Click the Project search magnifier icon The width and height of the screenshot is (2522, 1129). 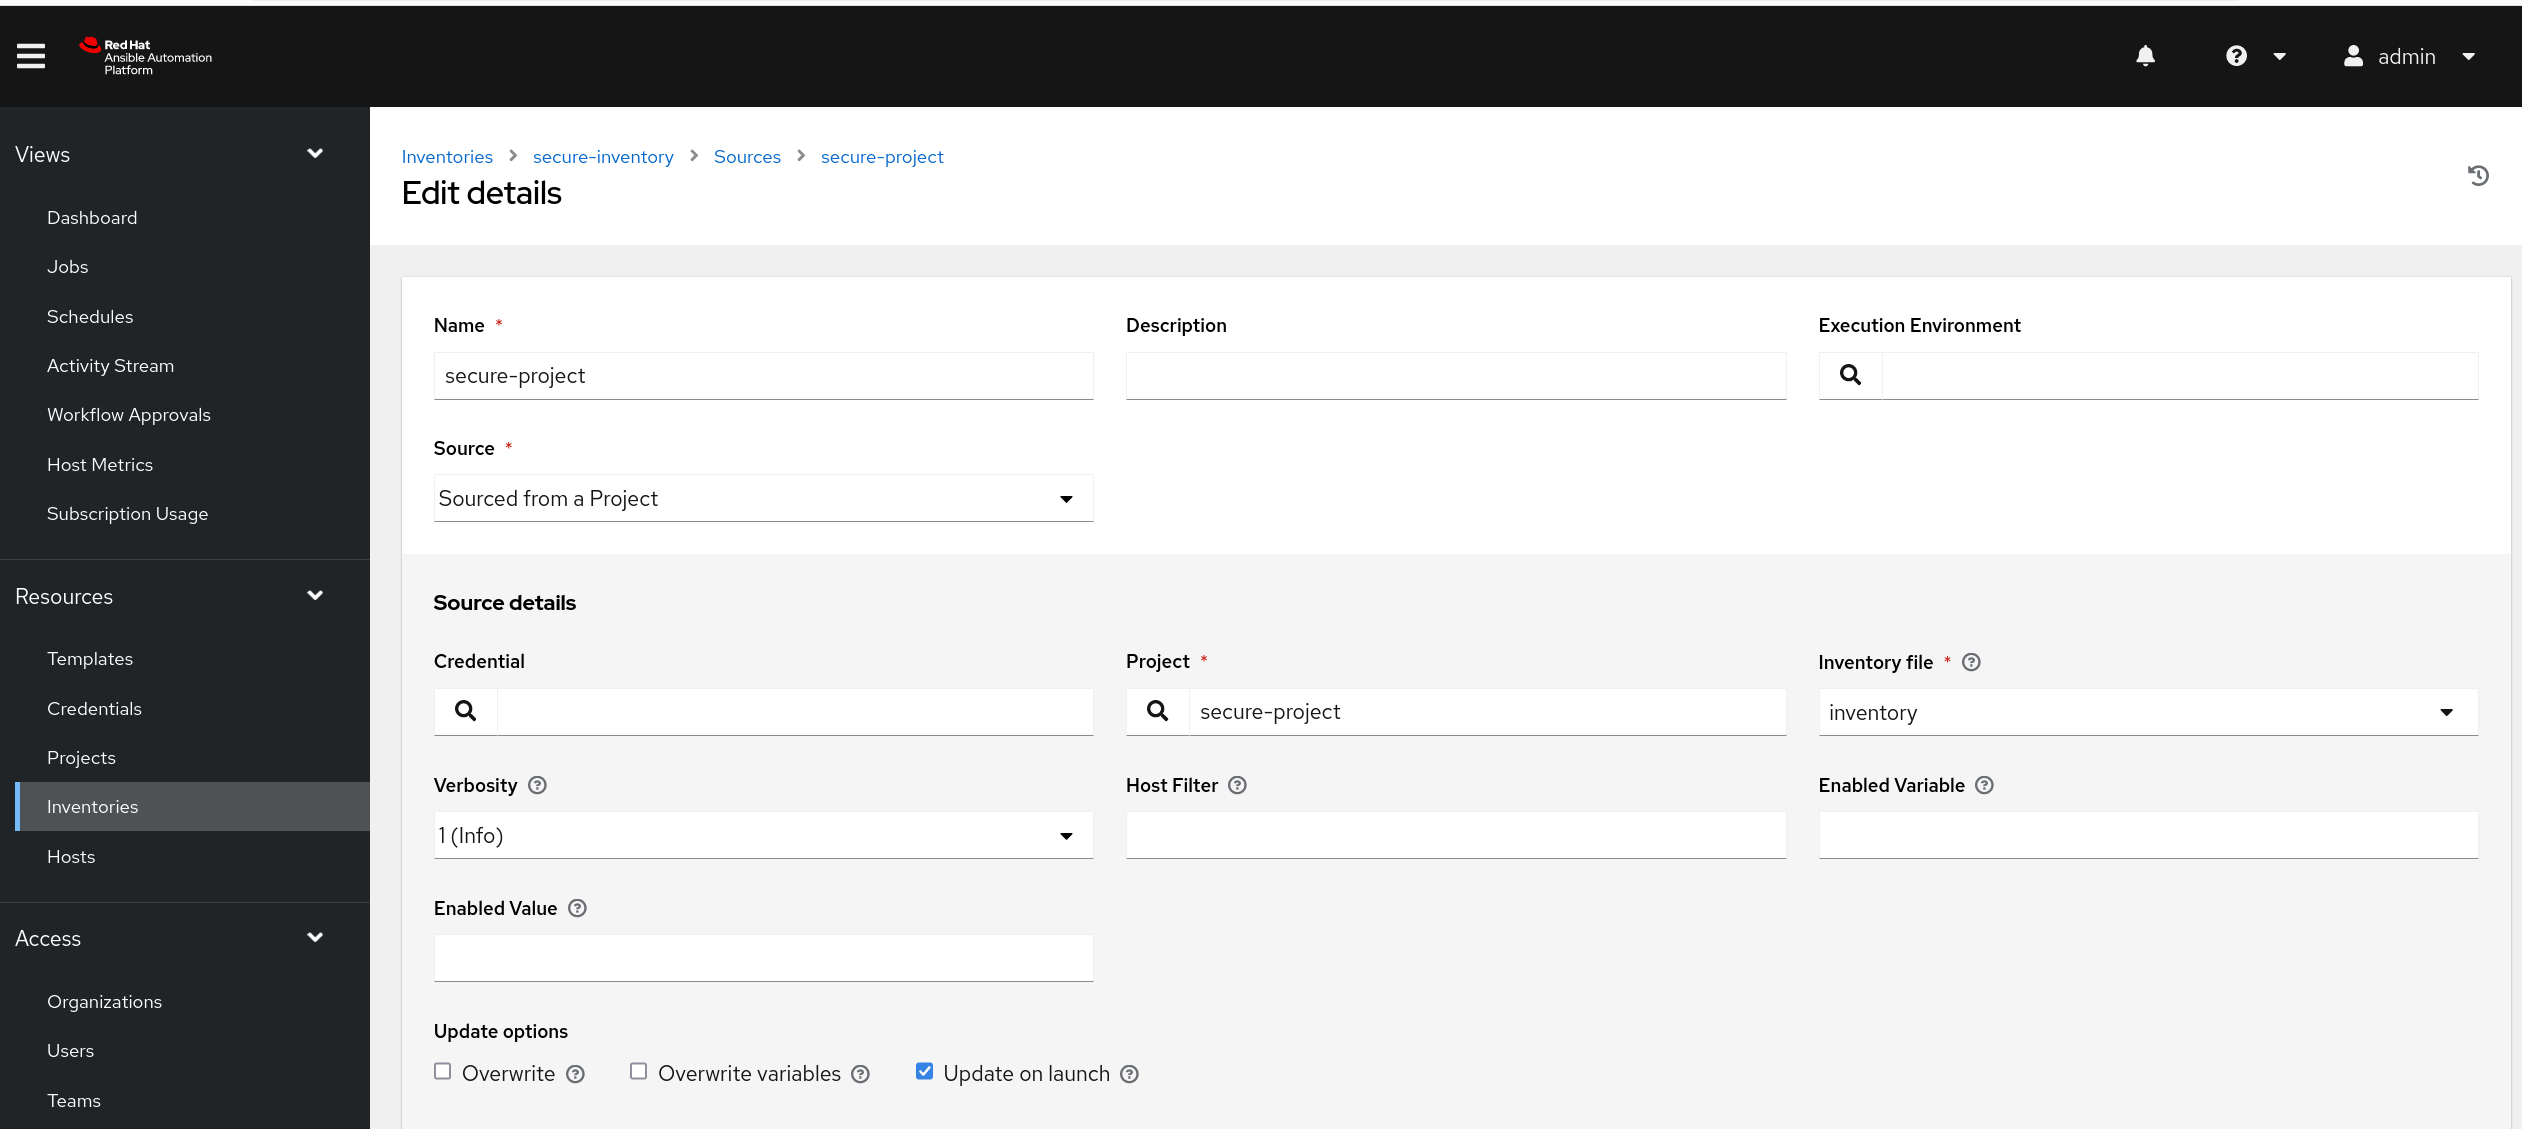pyautogui.click(x=1156, y=711)
